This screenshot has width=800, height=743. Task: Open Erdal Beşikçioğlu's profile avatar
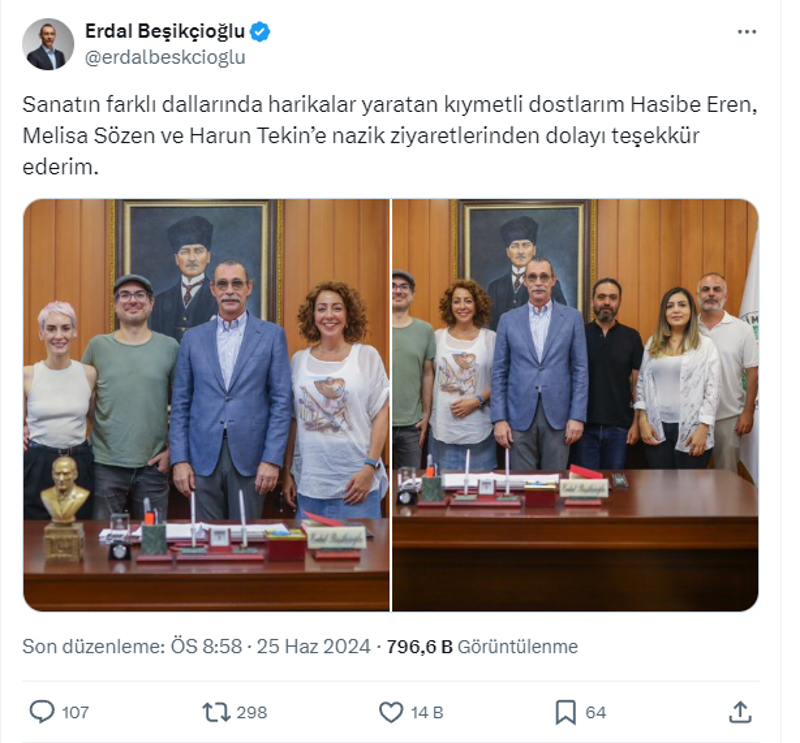[48, 44]
